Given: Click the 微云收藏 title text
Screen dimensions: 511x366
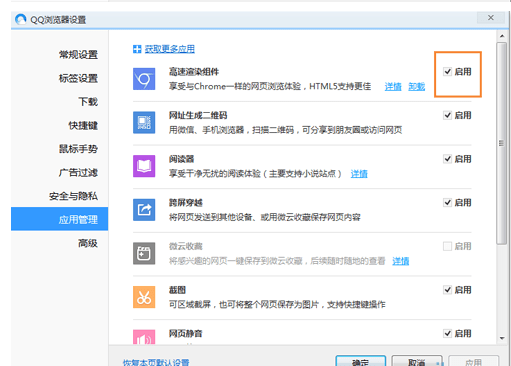Looking at the screenshot, I should click(186, 246).
